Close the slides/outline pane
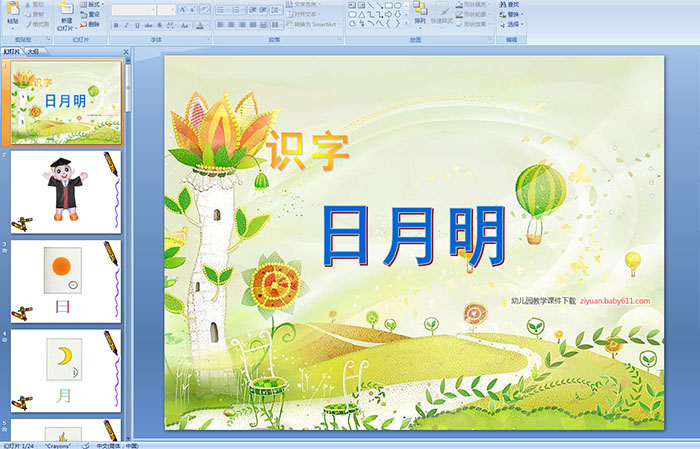Image resolution: width=700 pixels, height=449 pixels. 126,52
